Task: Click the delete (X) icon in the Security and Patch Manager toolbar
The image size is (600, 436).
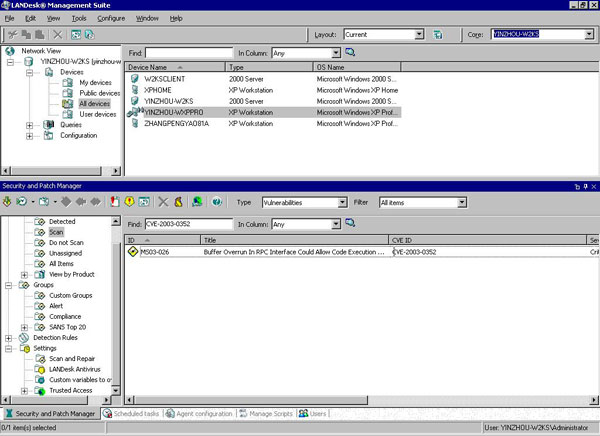Action: 163,201
